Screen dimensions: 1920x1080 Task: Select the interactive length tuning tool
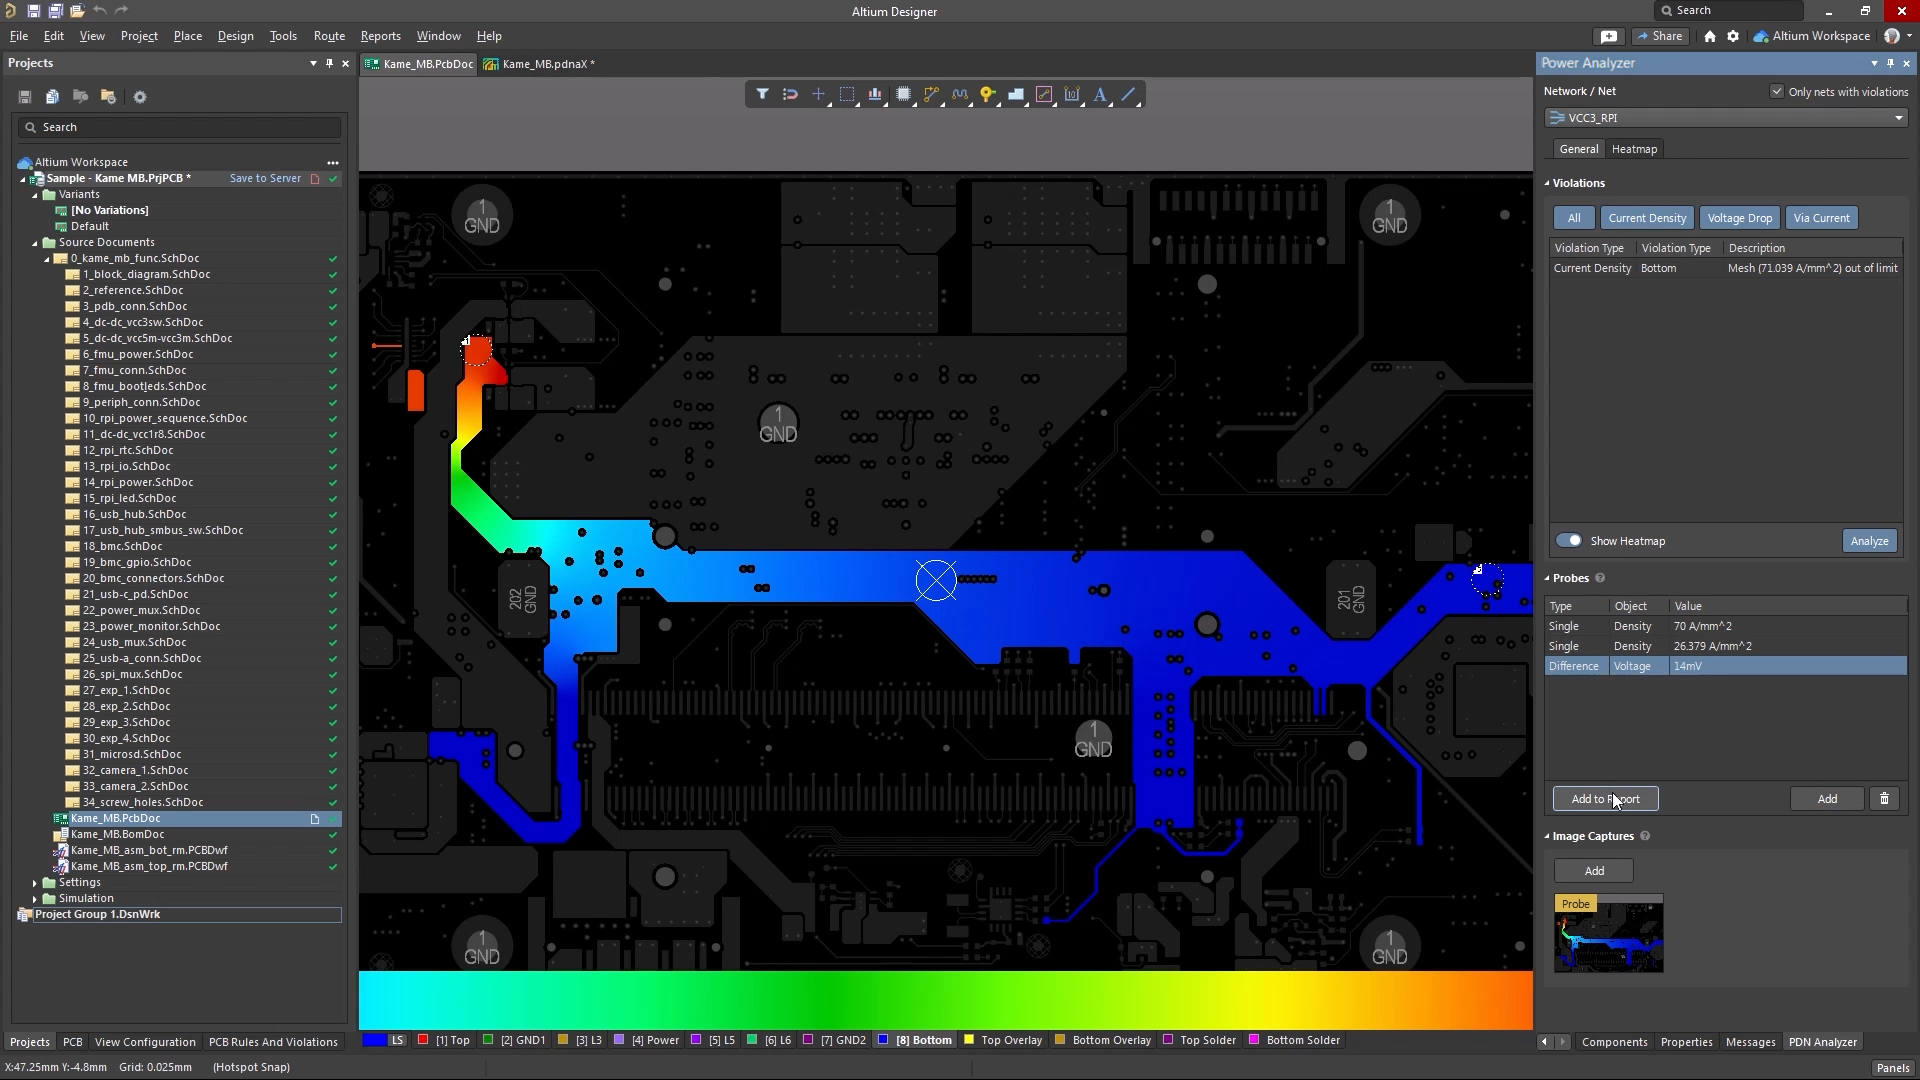[x=960, y=94]
